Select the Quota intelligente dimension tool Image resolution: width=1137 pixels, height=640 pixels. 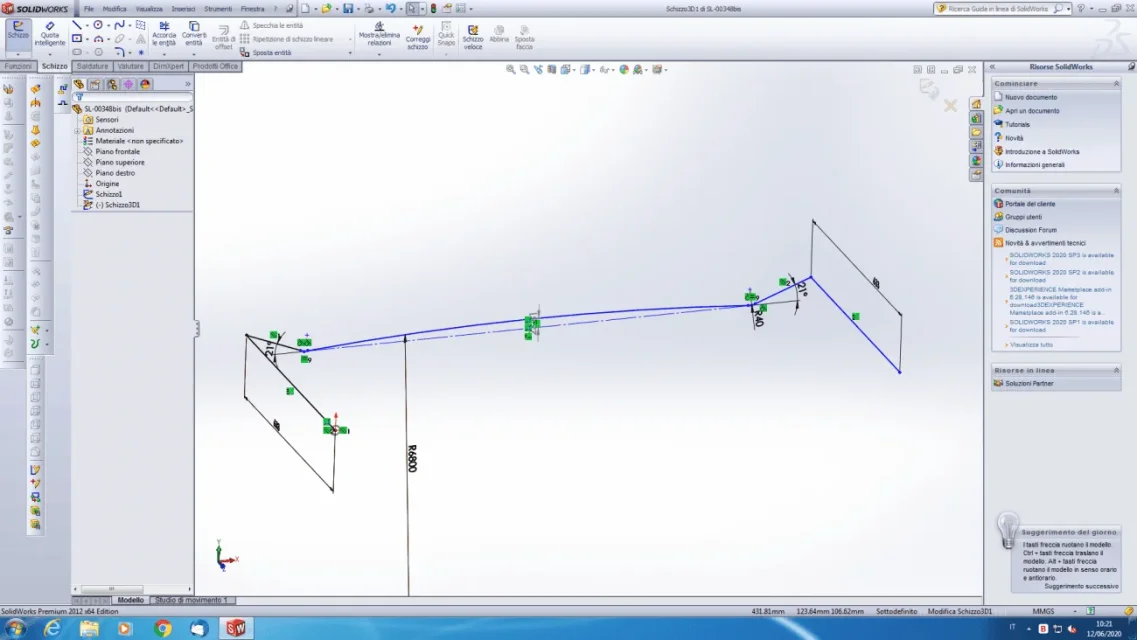click(x=49, y=33)
